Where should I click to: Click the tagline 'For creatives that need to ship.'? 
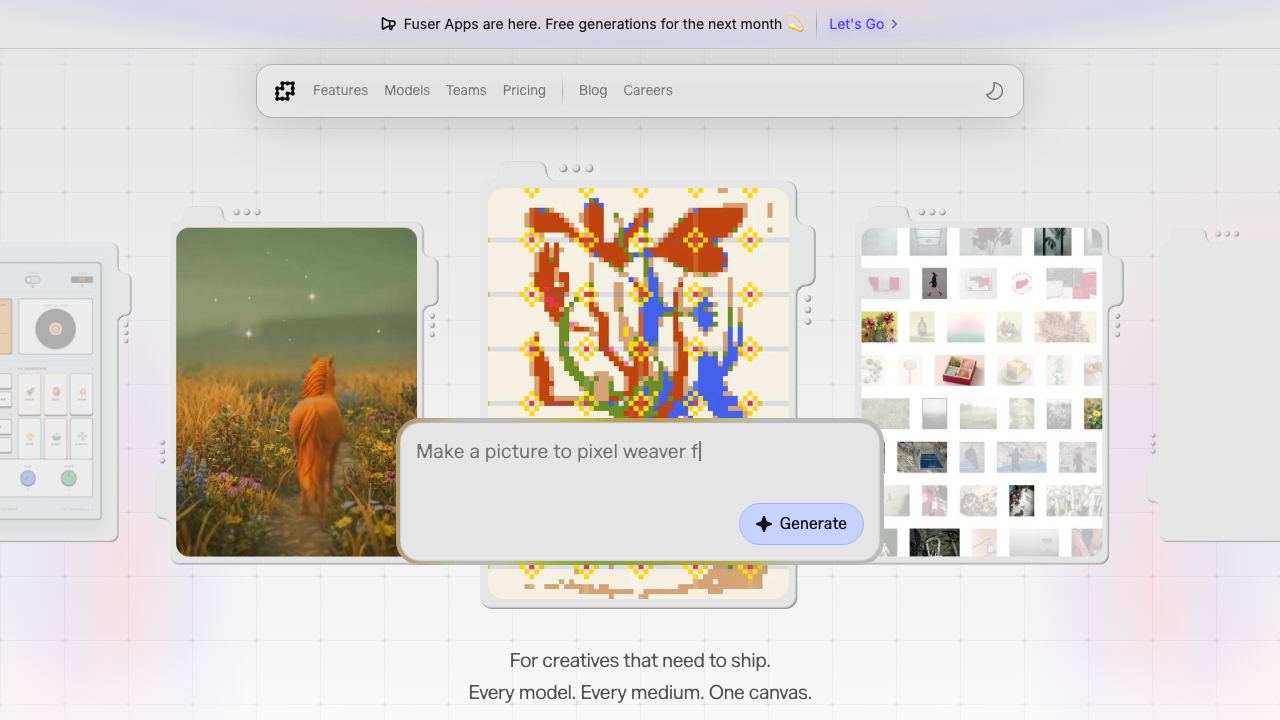[640, 660]
